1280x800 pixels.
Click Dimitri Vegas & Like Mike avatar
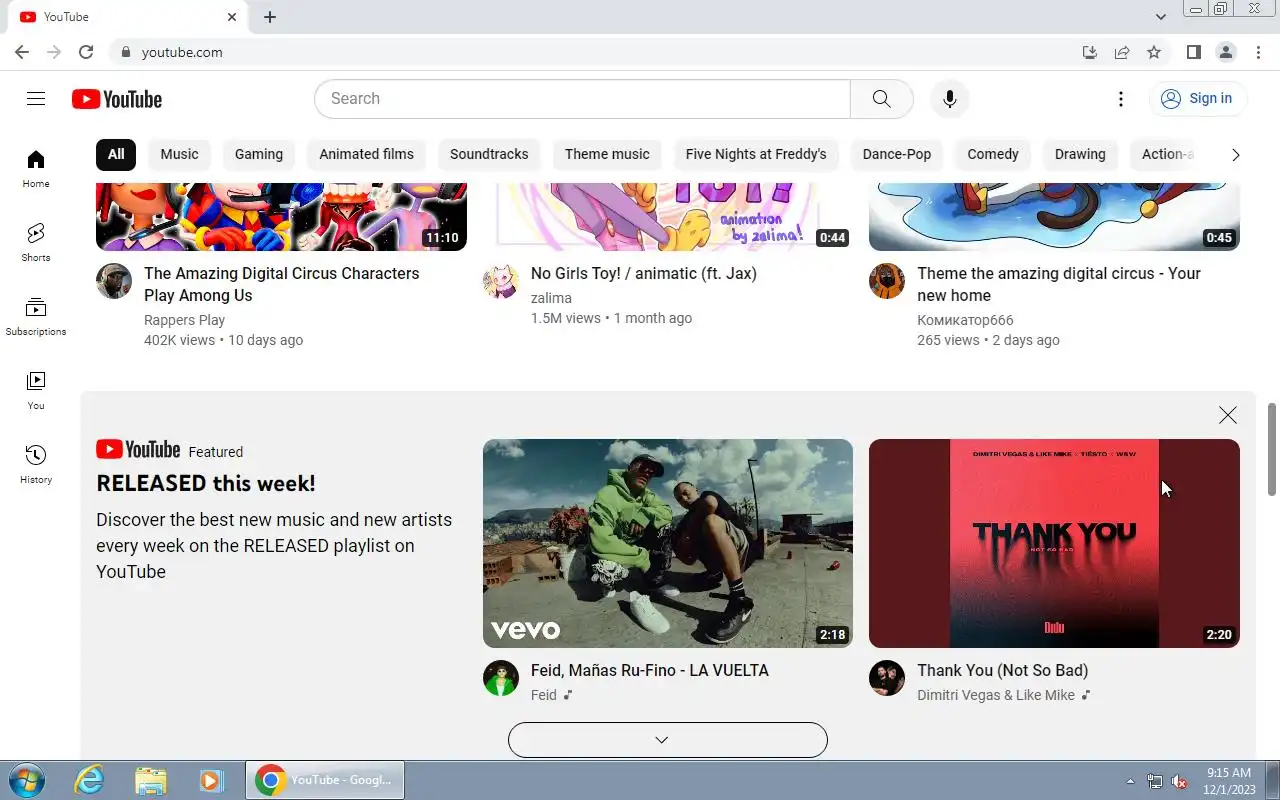[887, 678]
